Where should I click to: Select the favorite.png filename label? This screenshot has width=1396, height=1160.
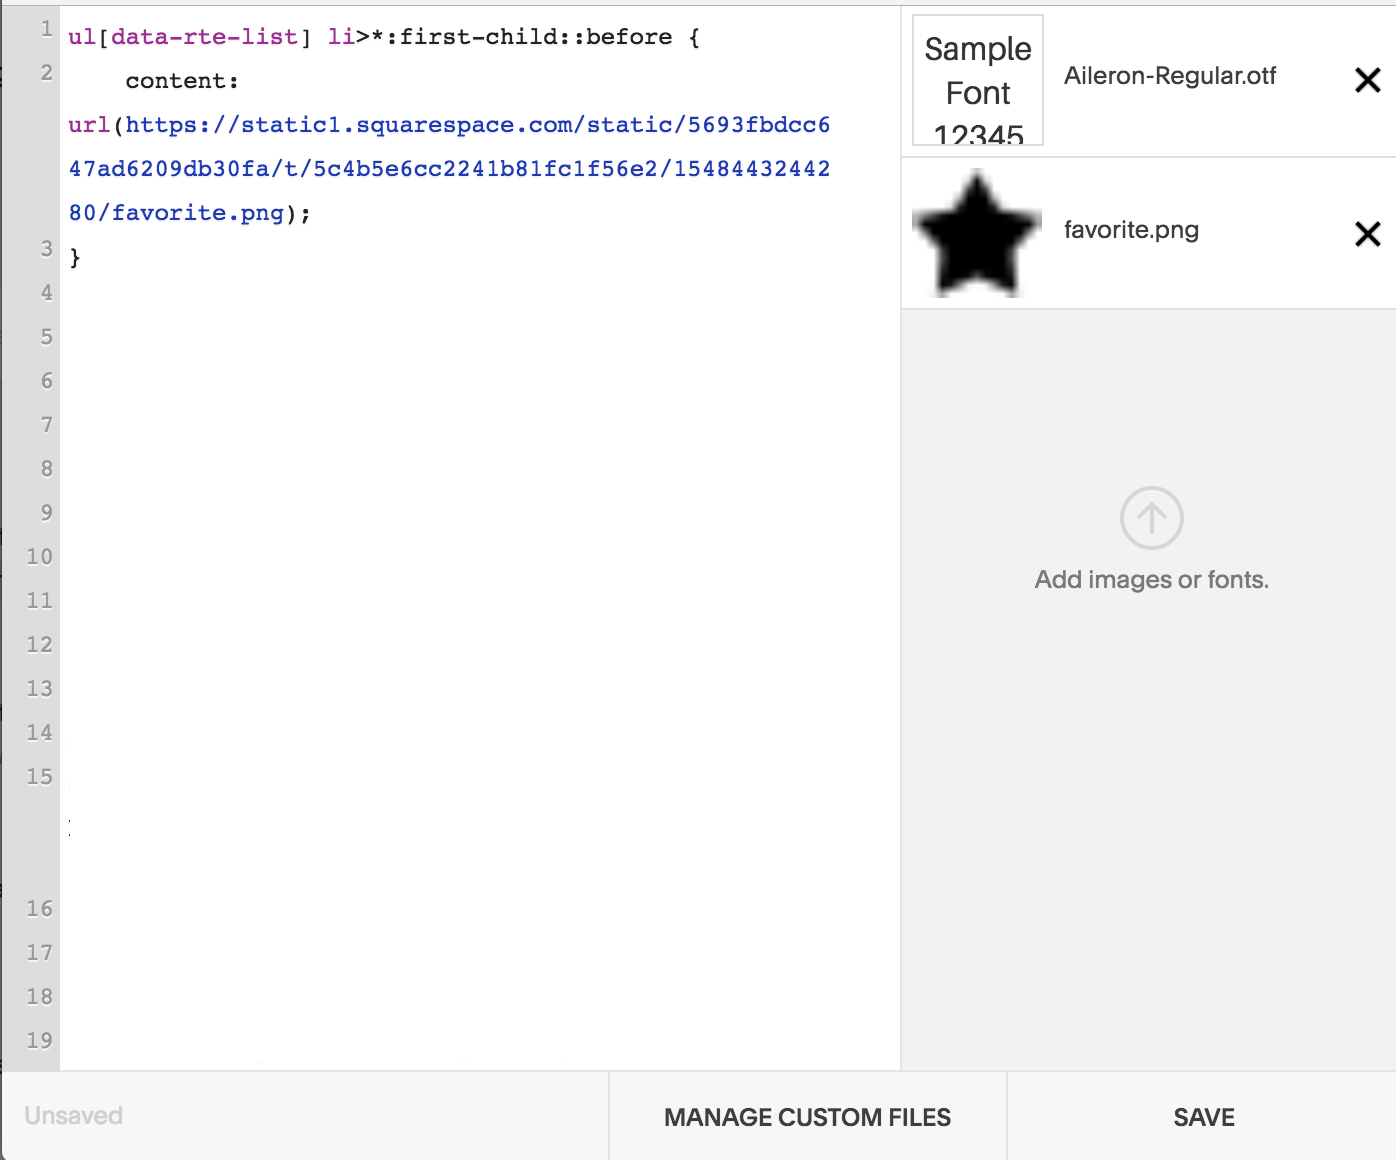pos(1132,230)
